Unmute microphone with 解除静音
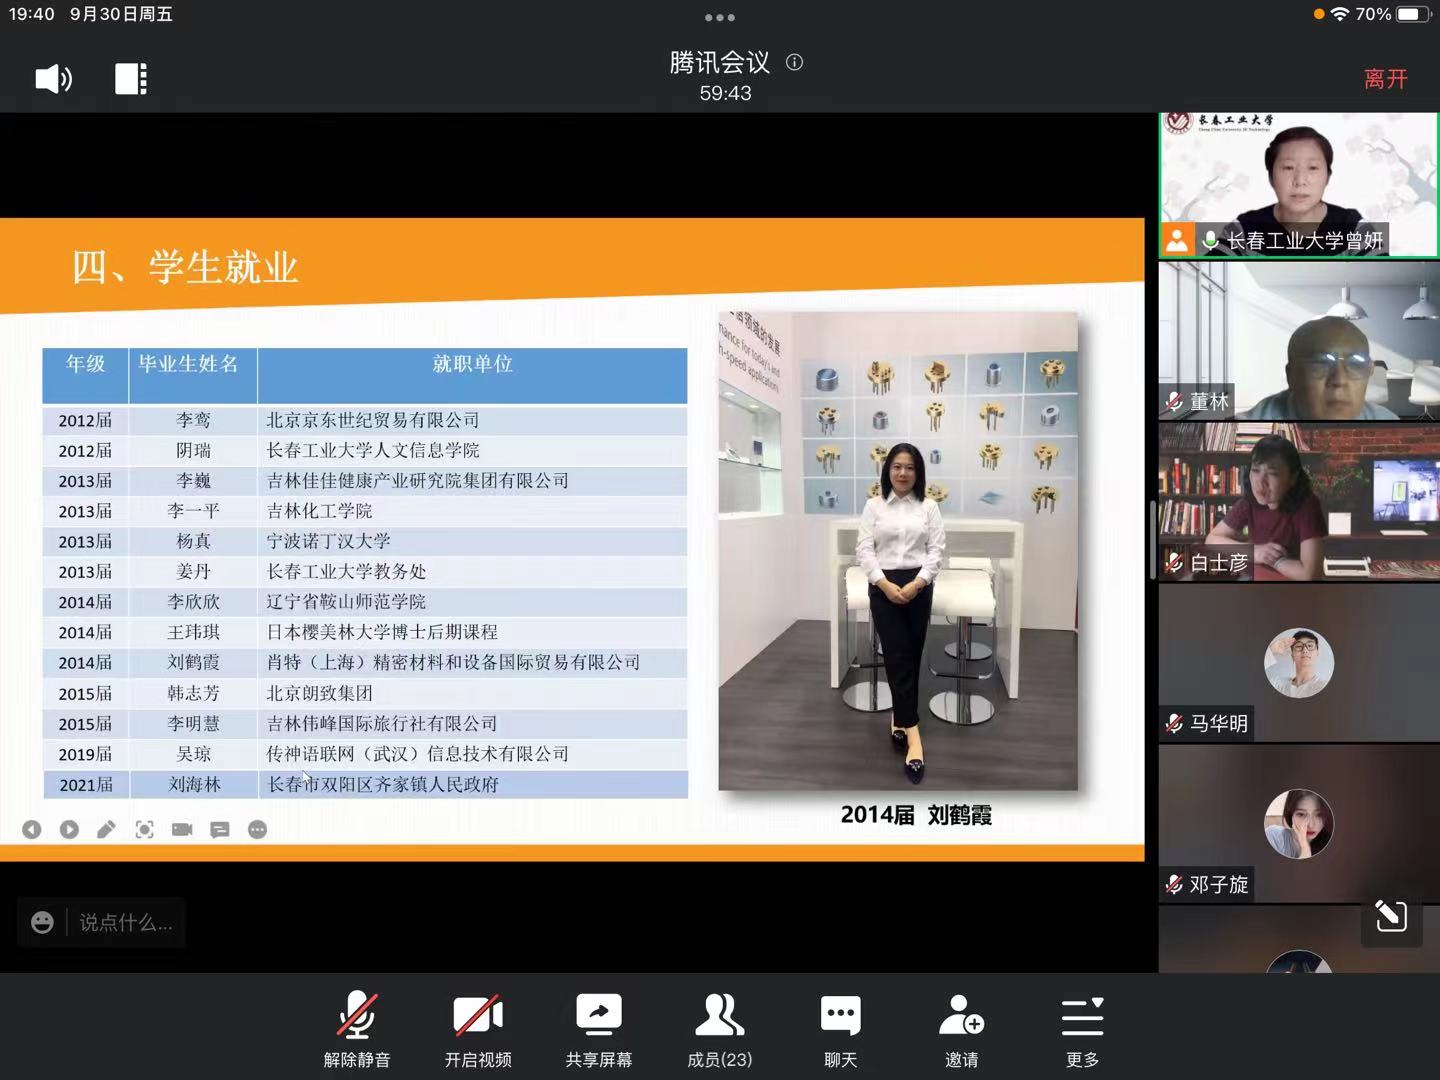1440x1080 pixels. click(357, 1030)
